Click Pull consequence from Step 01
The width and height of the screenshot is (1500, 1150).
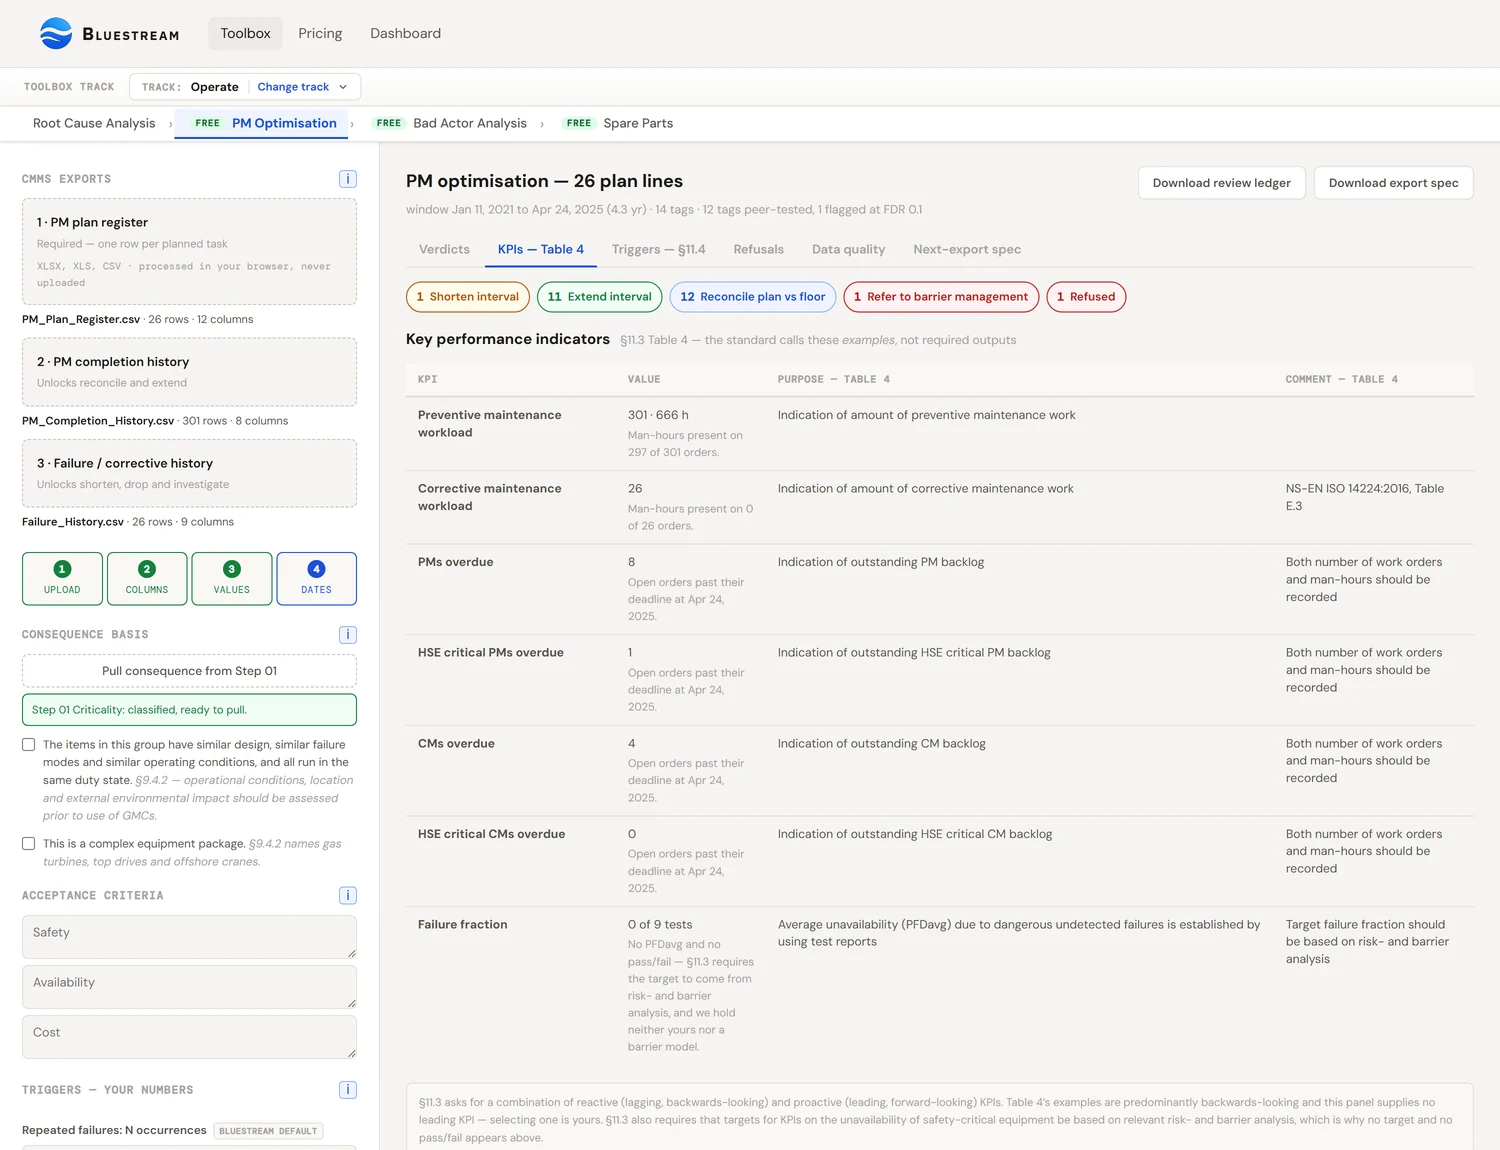point(190,671)
